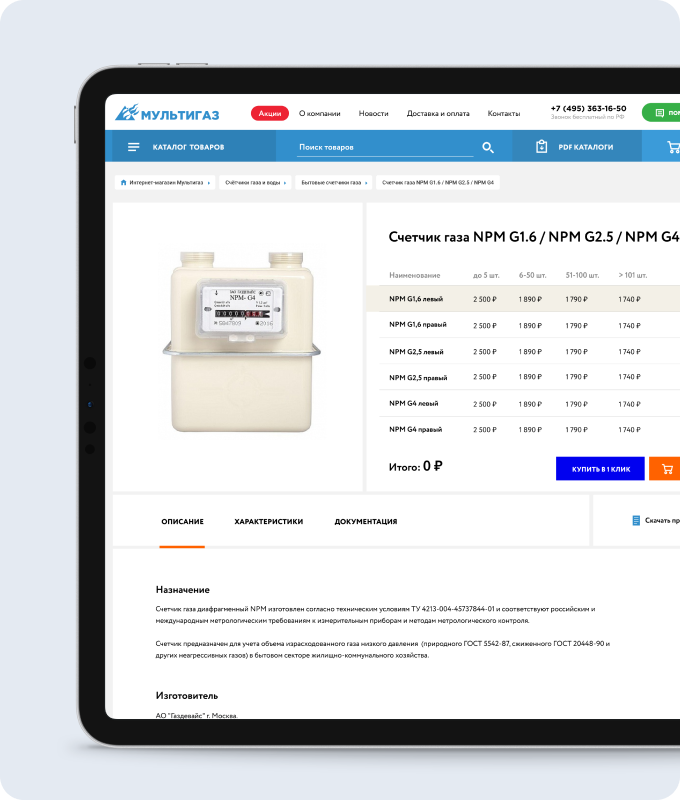This screenshot has width=680, height=800.
Task: Click the Скачать download link
Action: [x=662, y=520]
